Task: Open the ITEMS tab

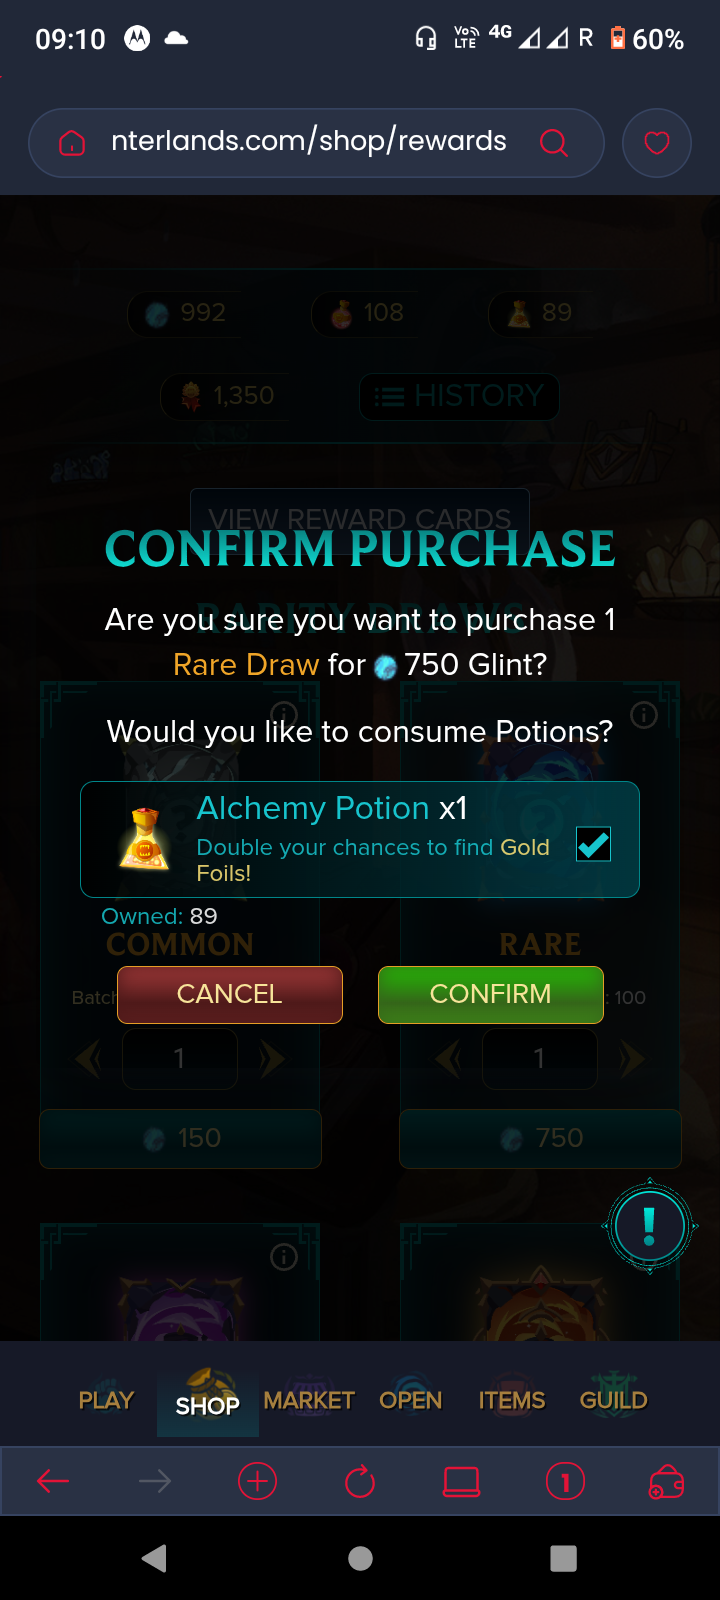Action: tap(512, 1400)
